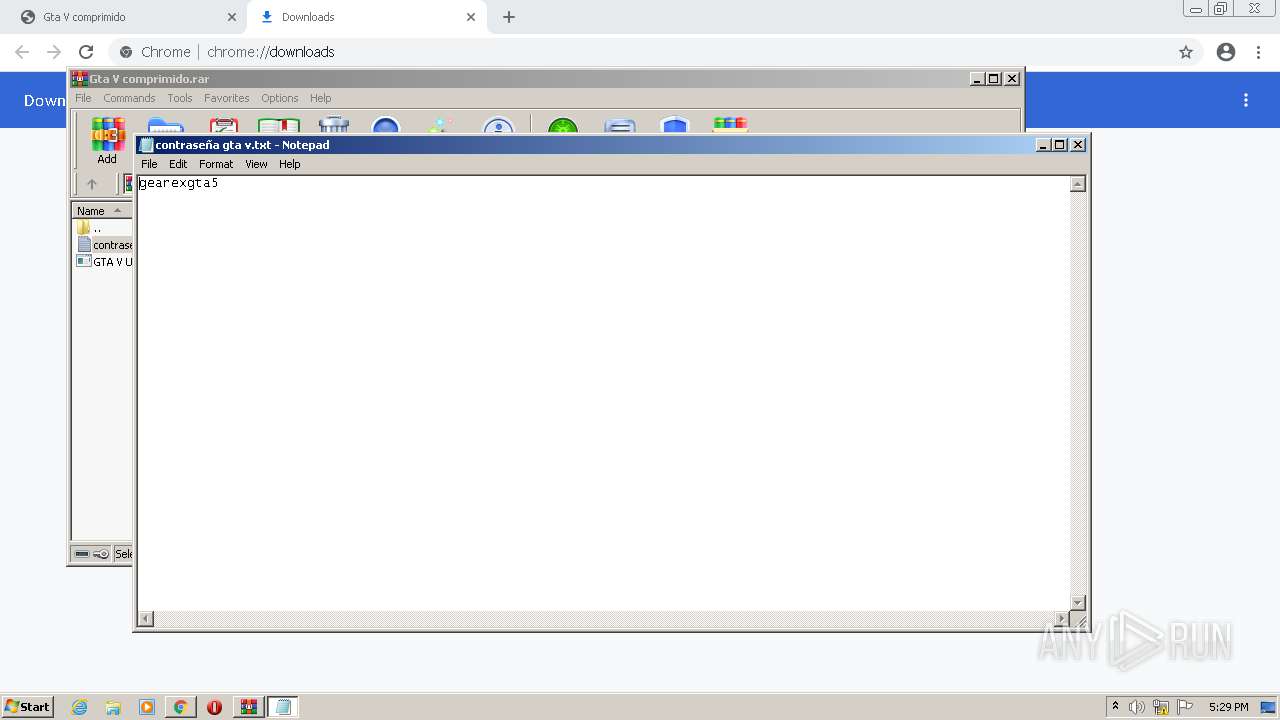The height and width of the screenshot is (720, 1280).
Task: Open Opera from taskbar
Action: point(214,707)
